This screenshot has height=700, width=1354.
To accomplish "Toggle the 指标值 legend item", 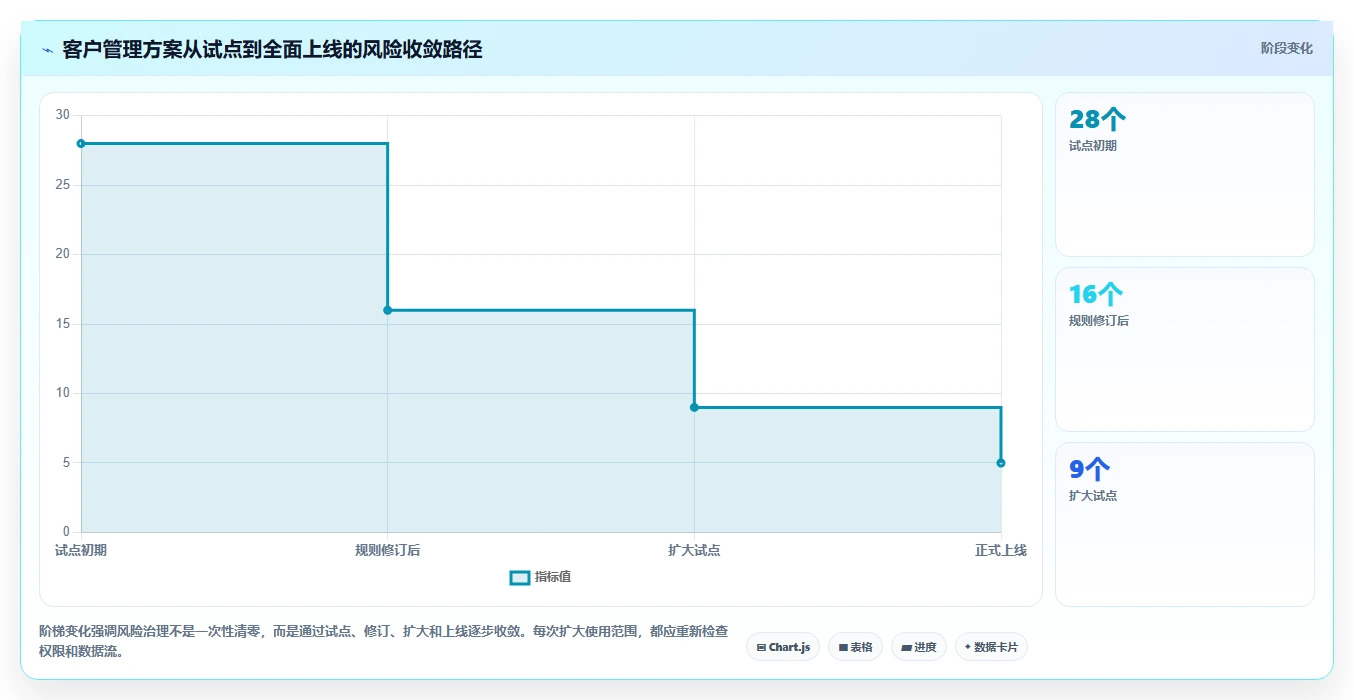I will coord(541,577).
